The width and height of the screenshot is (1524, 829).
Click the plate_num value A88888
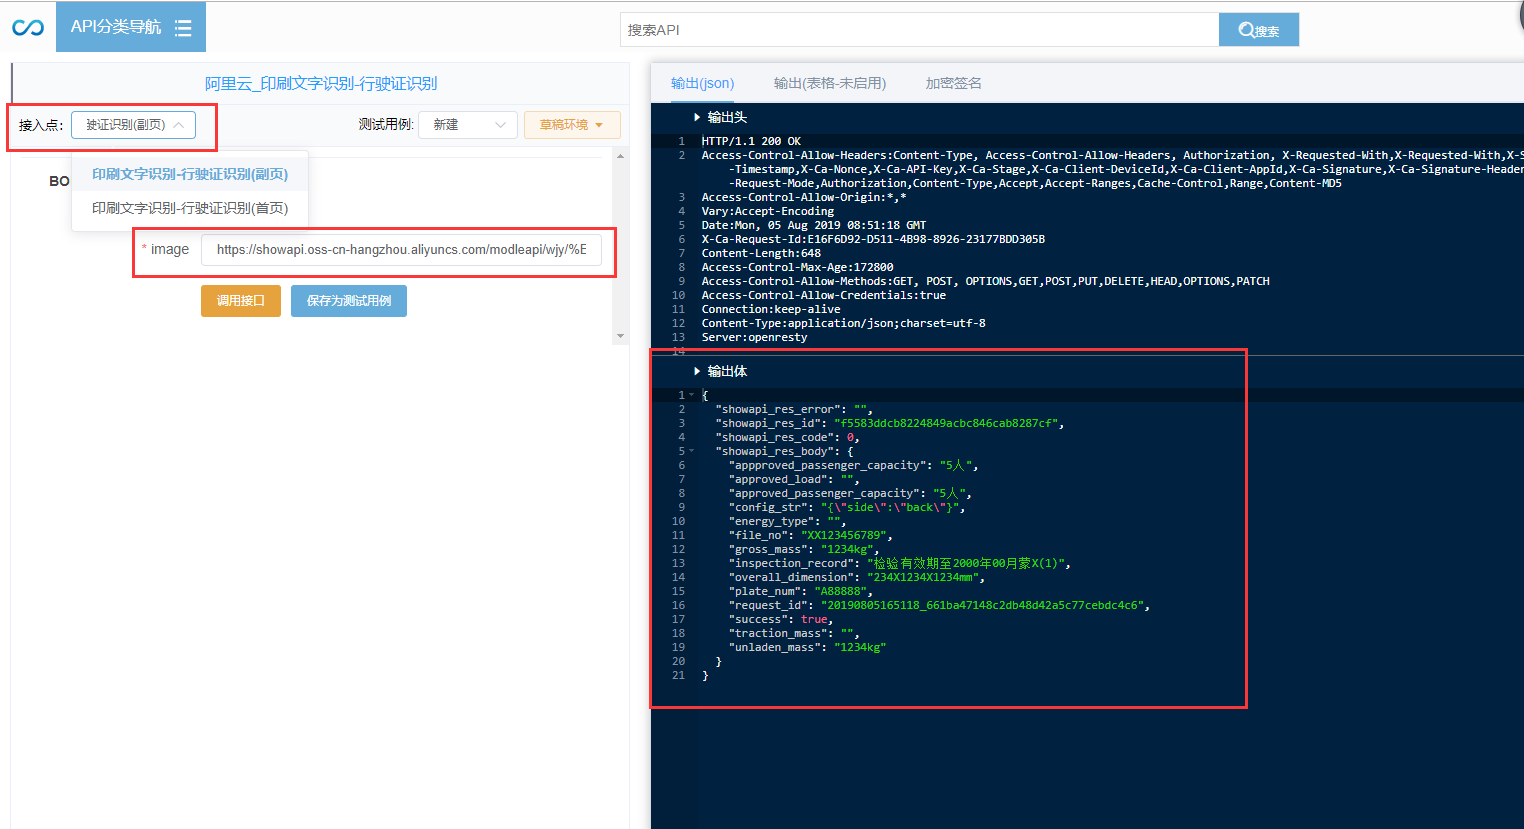(840, 591)
